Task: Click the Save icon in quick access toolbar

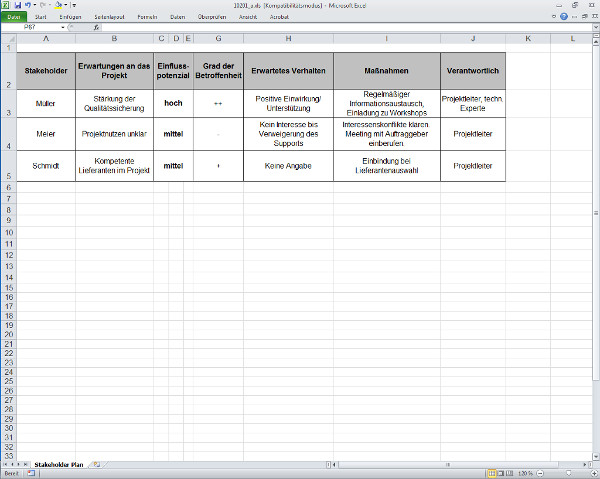Action: click(x=18, y=5)
